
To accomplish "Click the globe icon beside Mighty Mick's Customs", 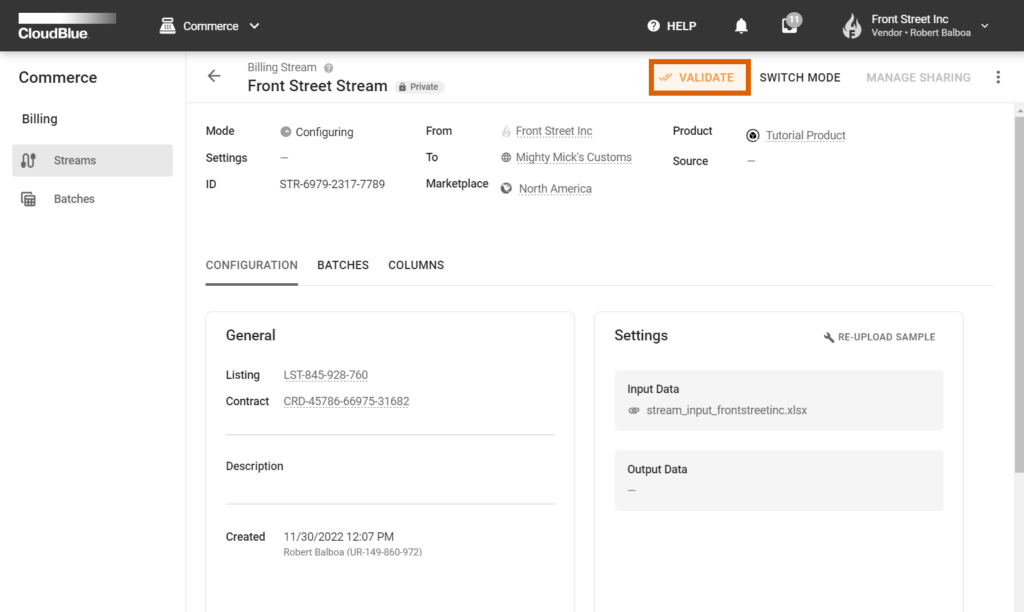I will point(505,157).
